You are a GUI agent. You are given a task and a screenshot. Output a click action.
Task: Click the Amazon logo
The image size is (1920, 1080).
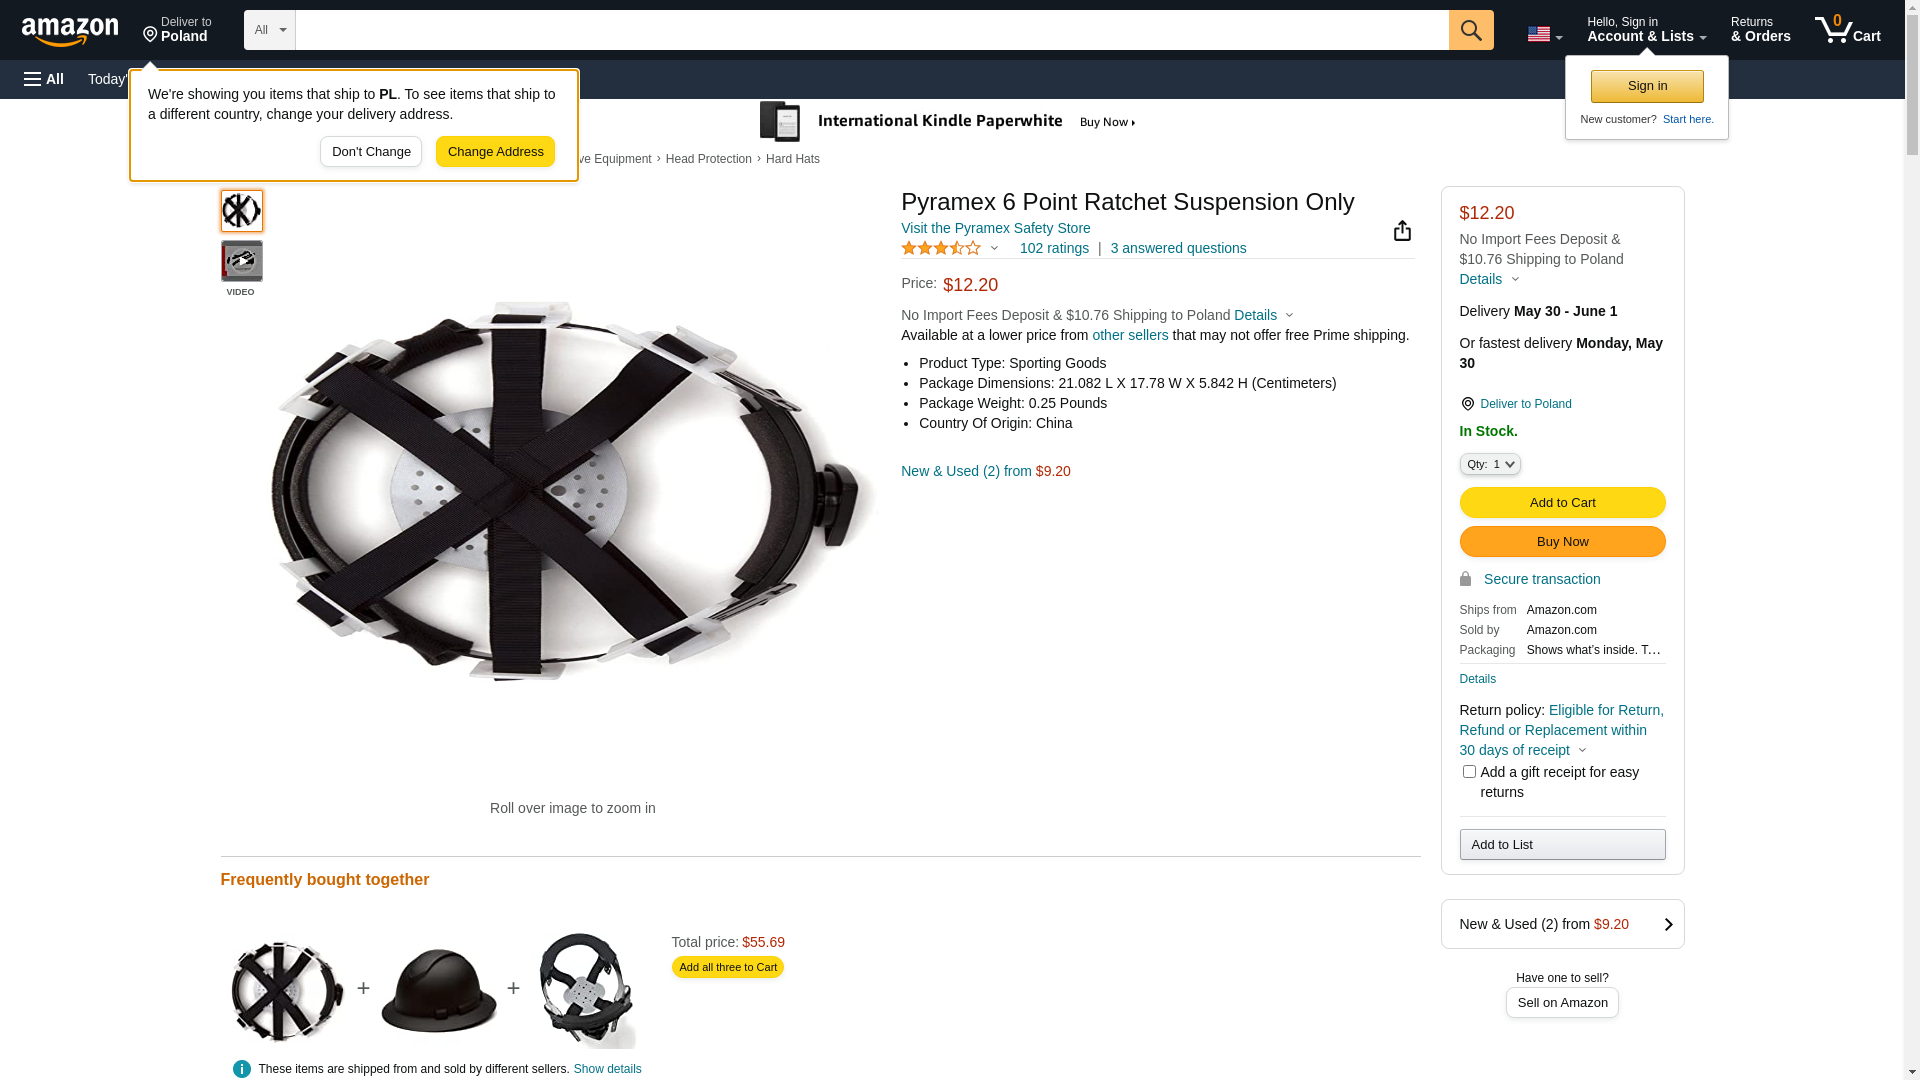[70, 31]
